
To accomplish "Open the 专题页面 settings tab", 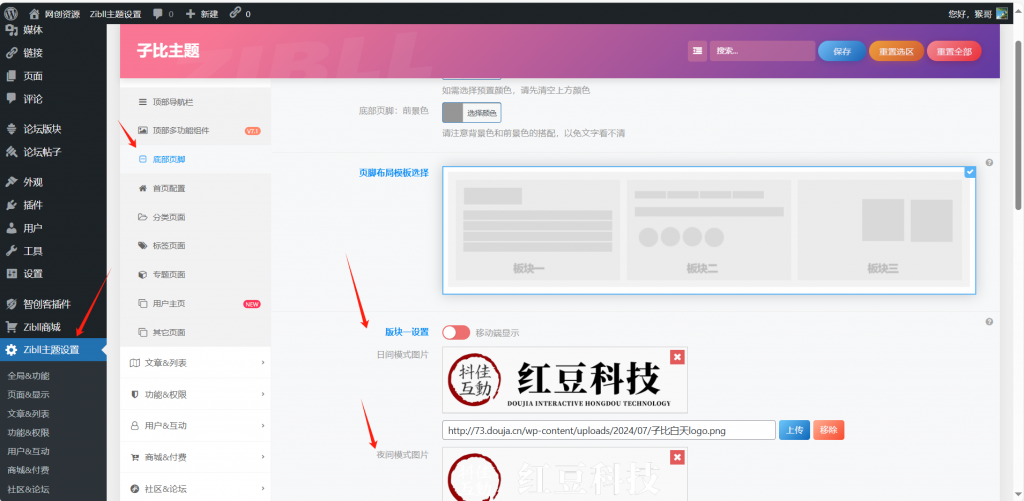I will click(195, 274).
